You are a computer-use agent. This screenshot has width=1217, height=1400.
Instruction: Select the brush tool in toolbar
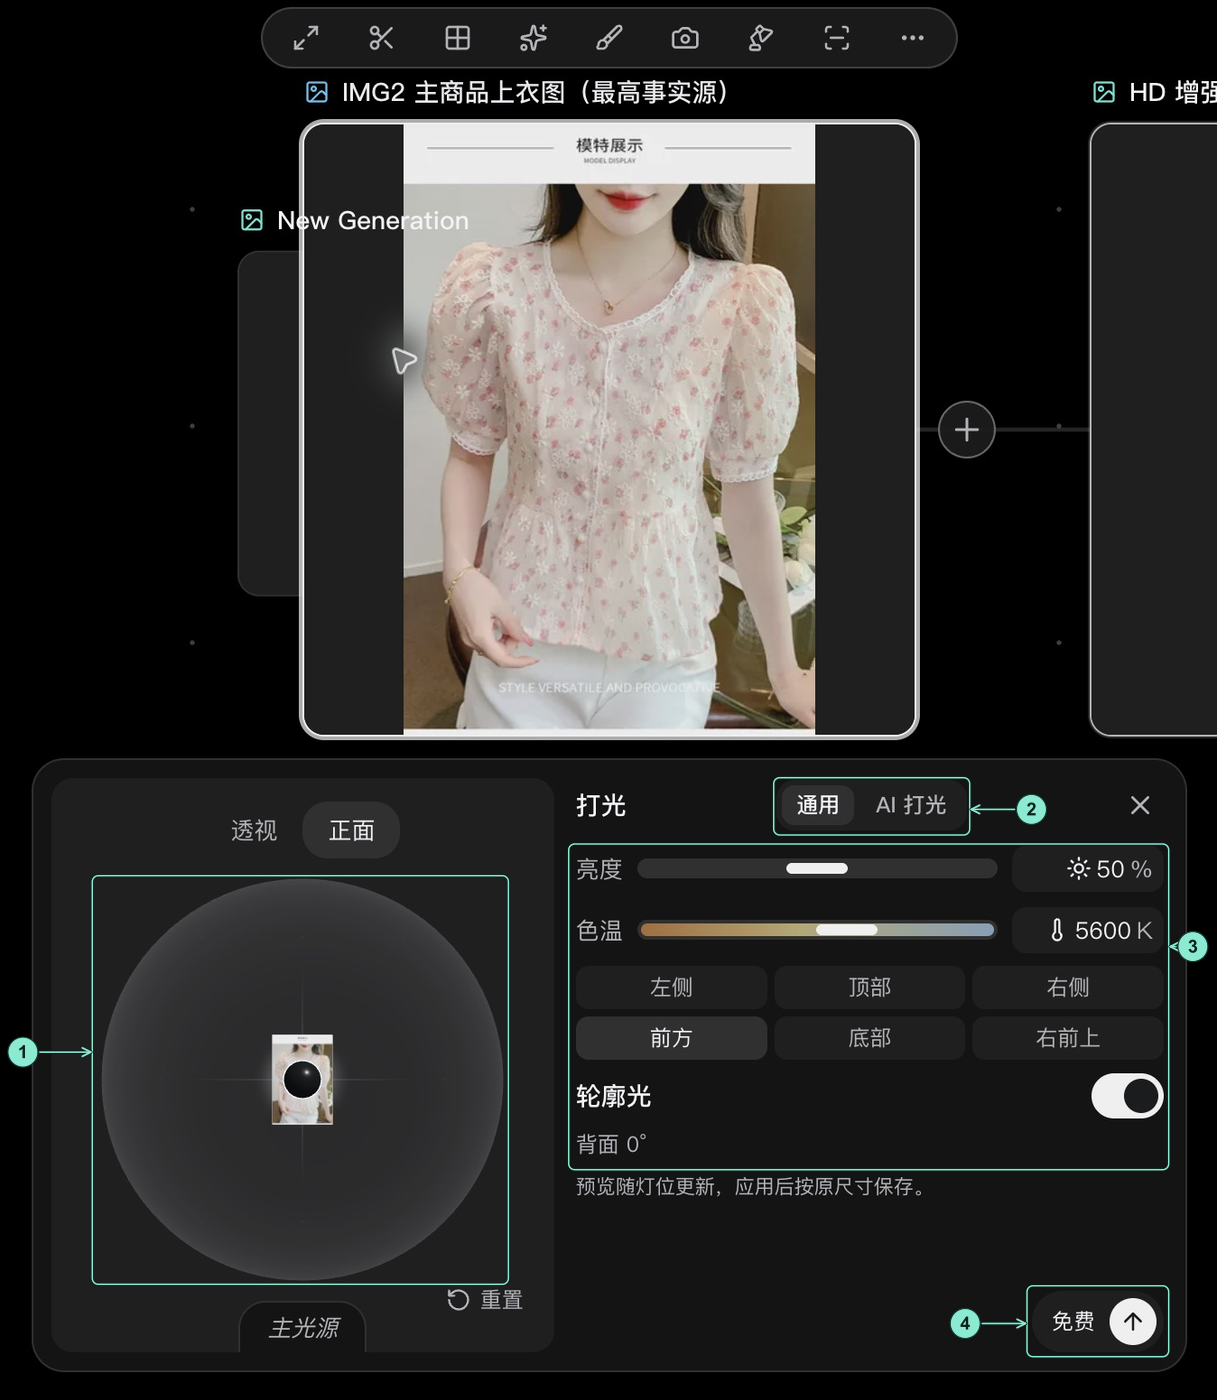pyautogui.click(x=609, y=38)
